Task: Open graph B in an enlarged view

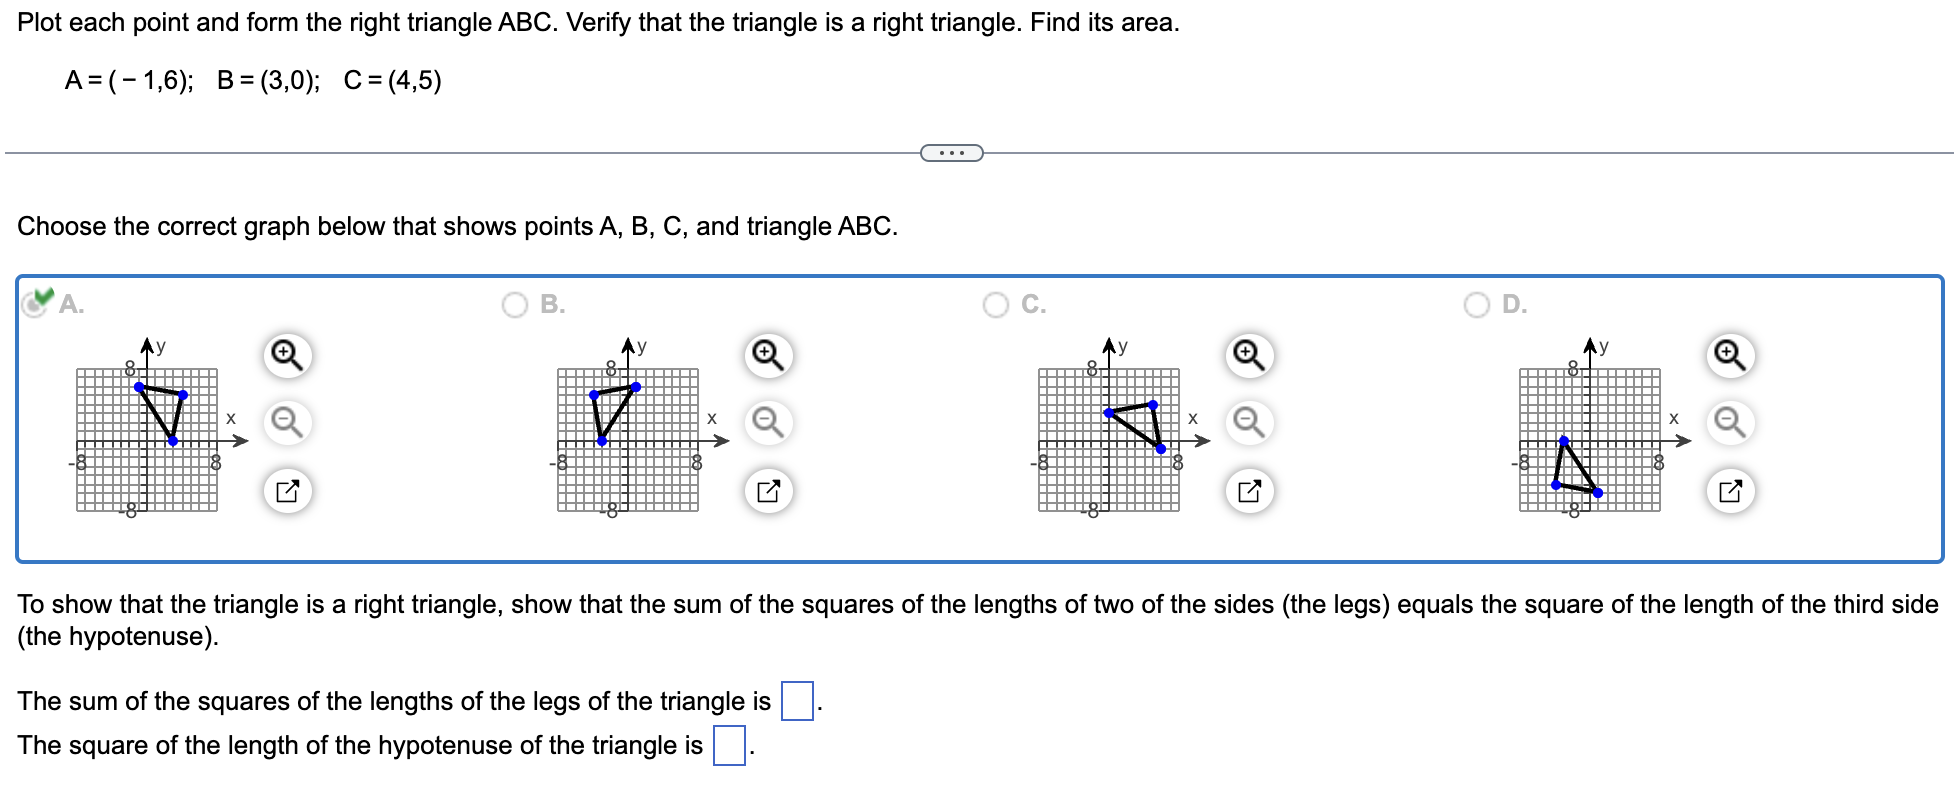Action: click(x=768, y=490)
